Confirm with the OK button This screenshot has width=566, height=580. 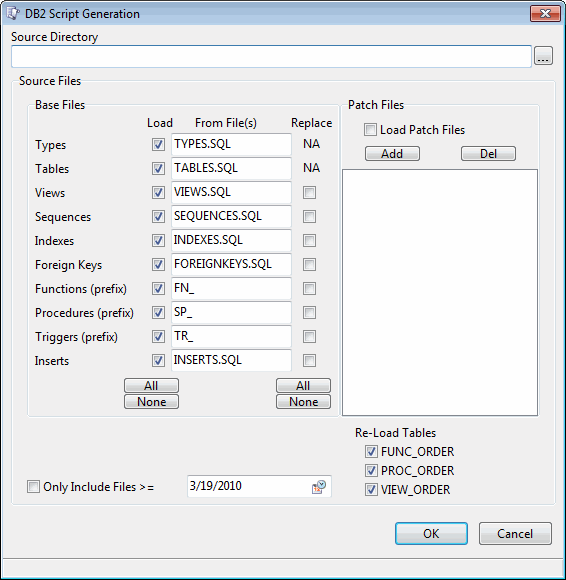pos(431,533)
